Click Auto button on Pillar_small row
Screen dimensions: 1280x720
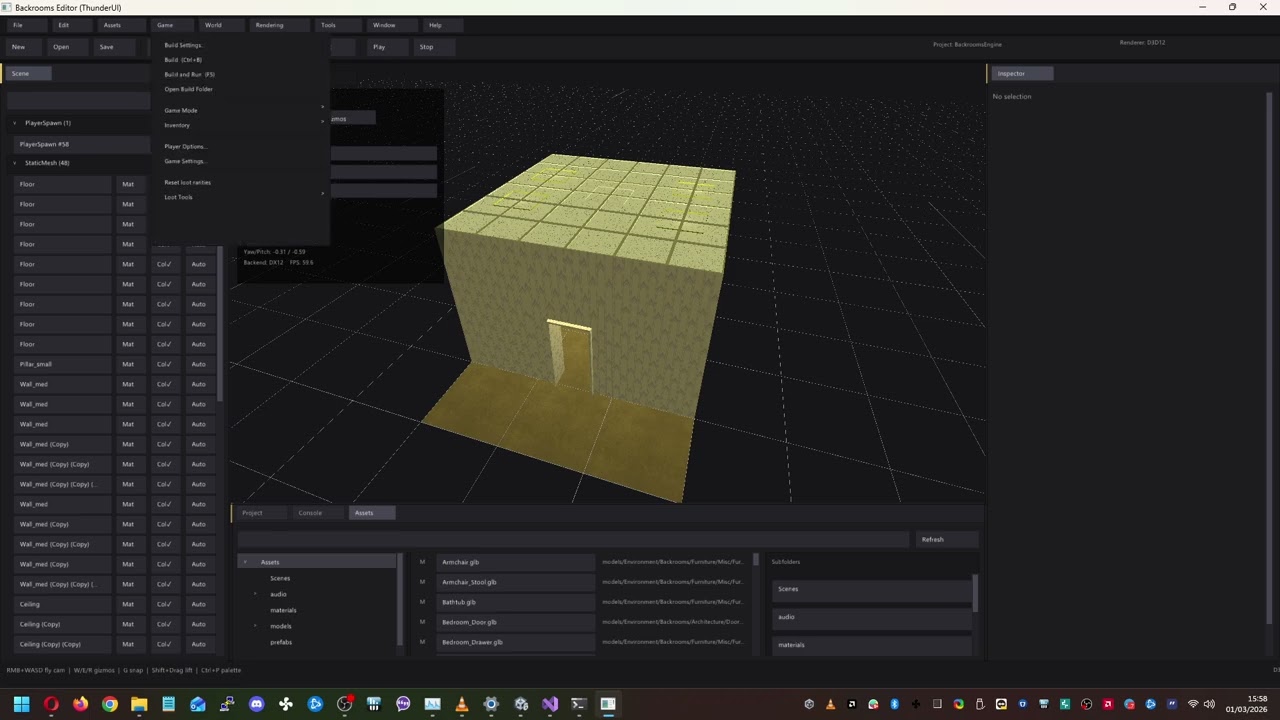(x=199, y=364)
